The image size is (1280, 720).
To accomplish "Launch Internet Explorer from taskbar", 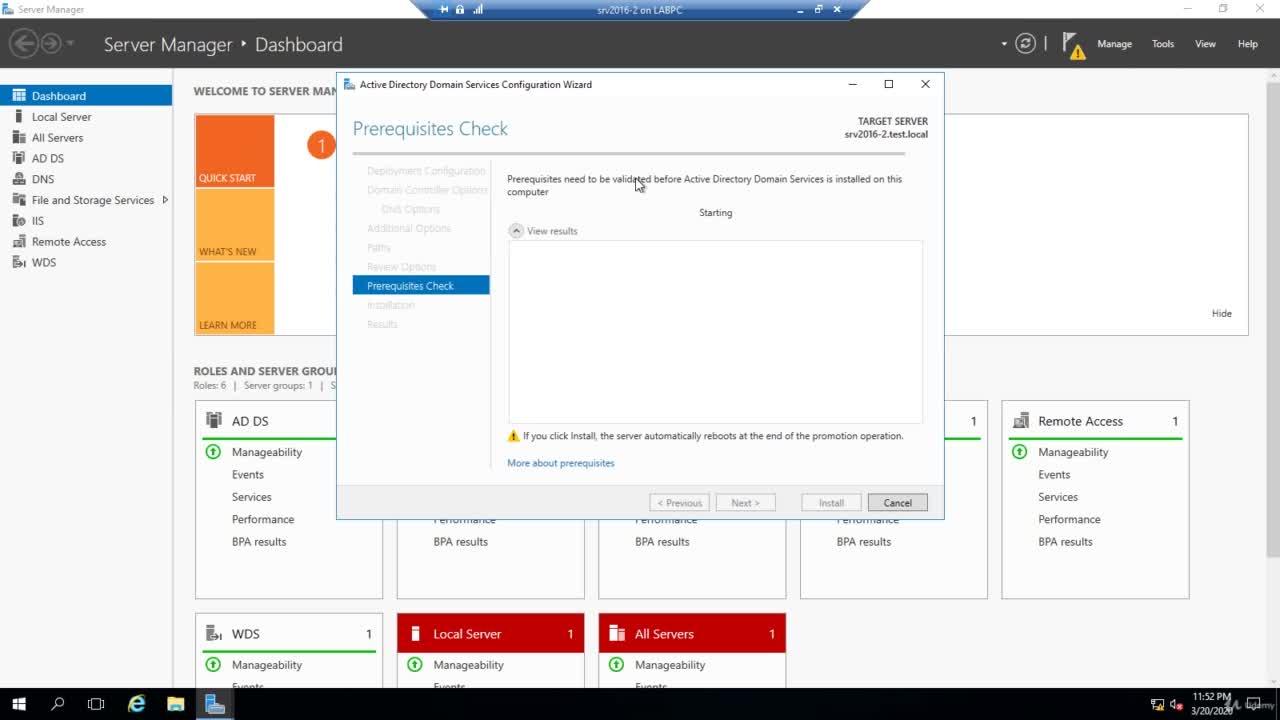I will click(x=137, y=704).
